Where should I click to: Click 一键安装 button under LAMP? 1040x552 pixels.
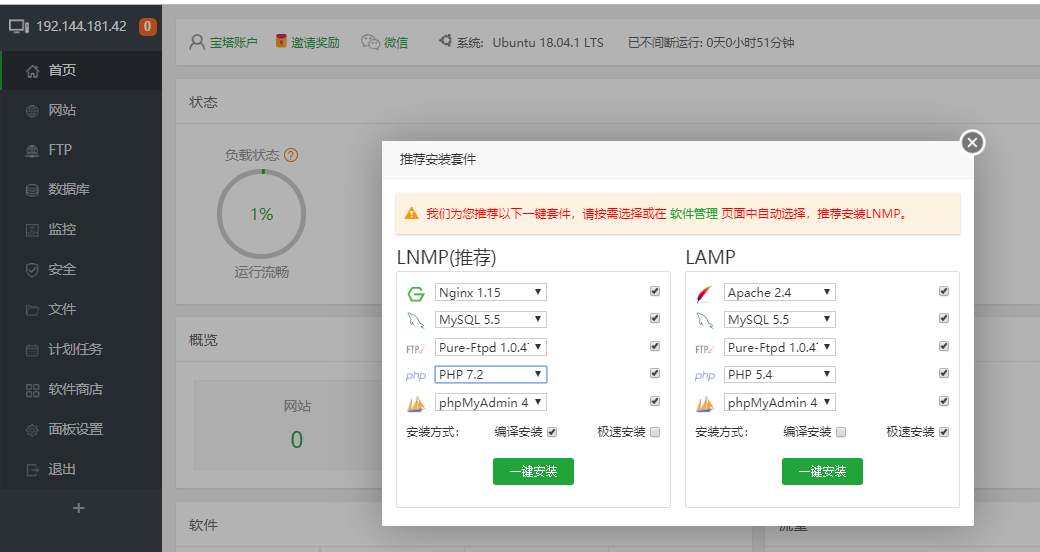tap(822, 472)
